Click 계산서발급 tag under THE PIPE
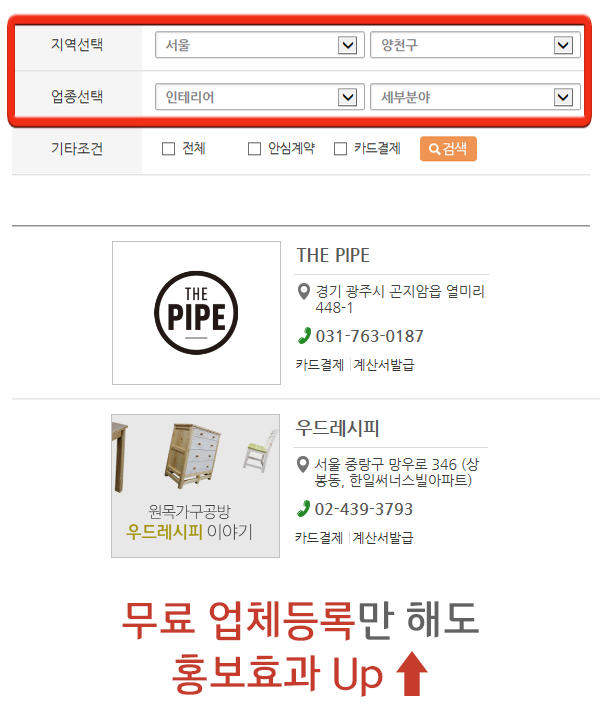 pos(384,365)
